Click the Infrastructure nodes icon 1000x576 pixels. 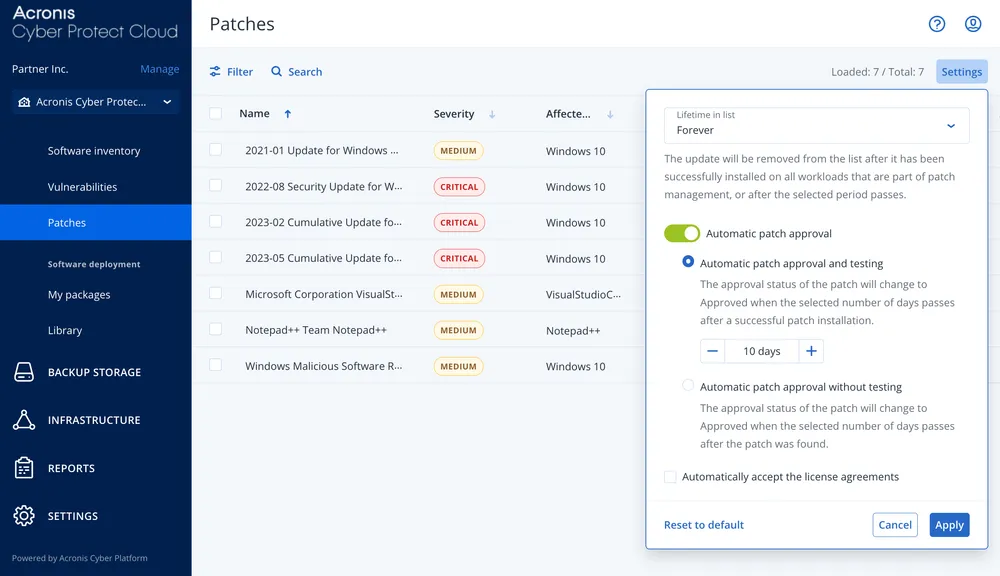click(24, 420)
